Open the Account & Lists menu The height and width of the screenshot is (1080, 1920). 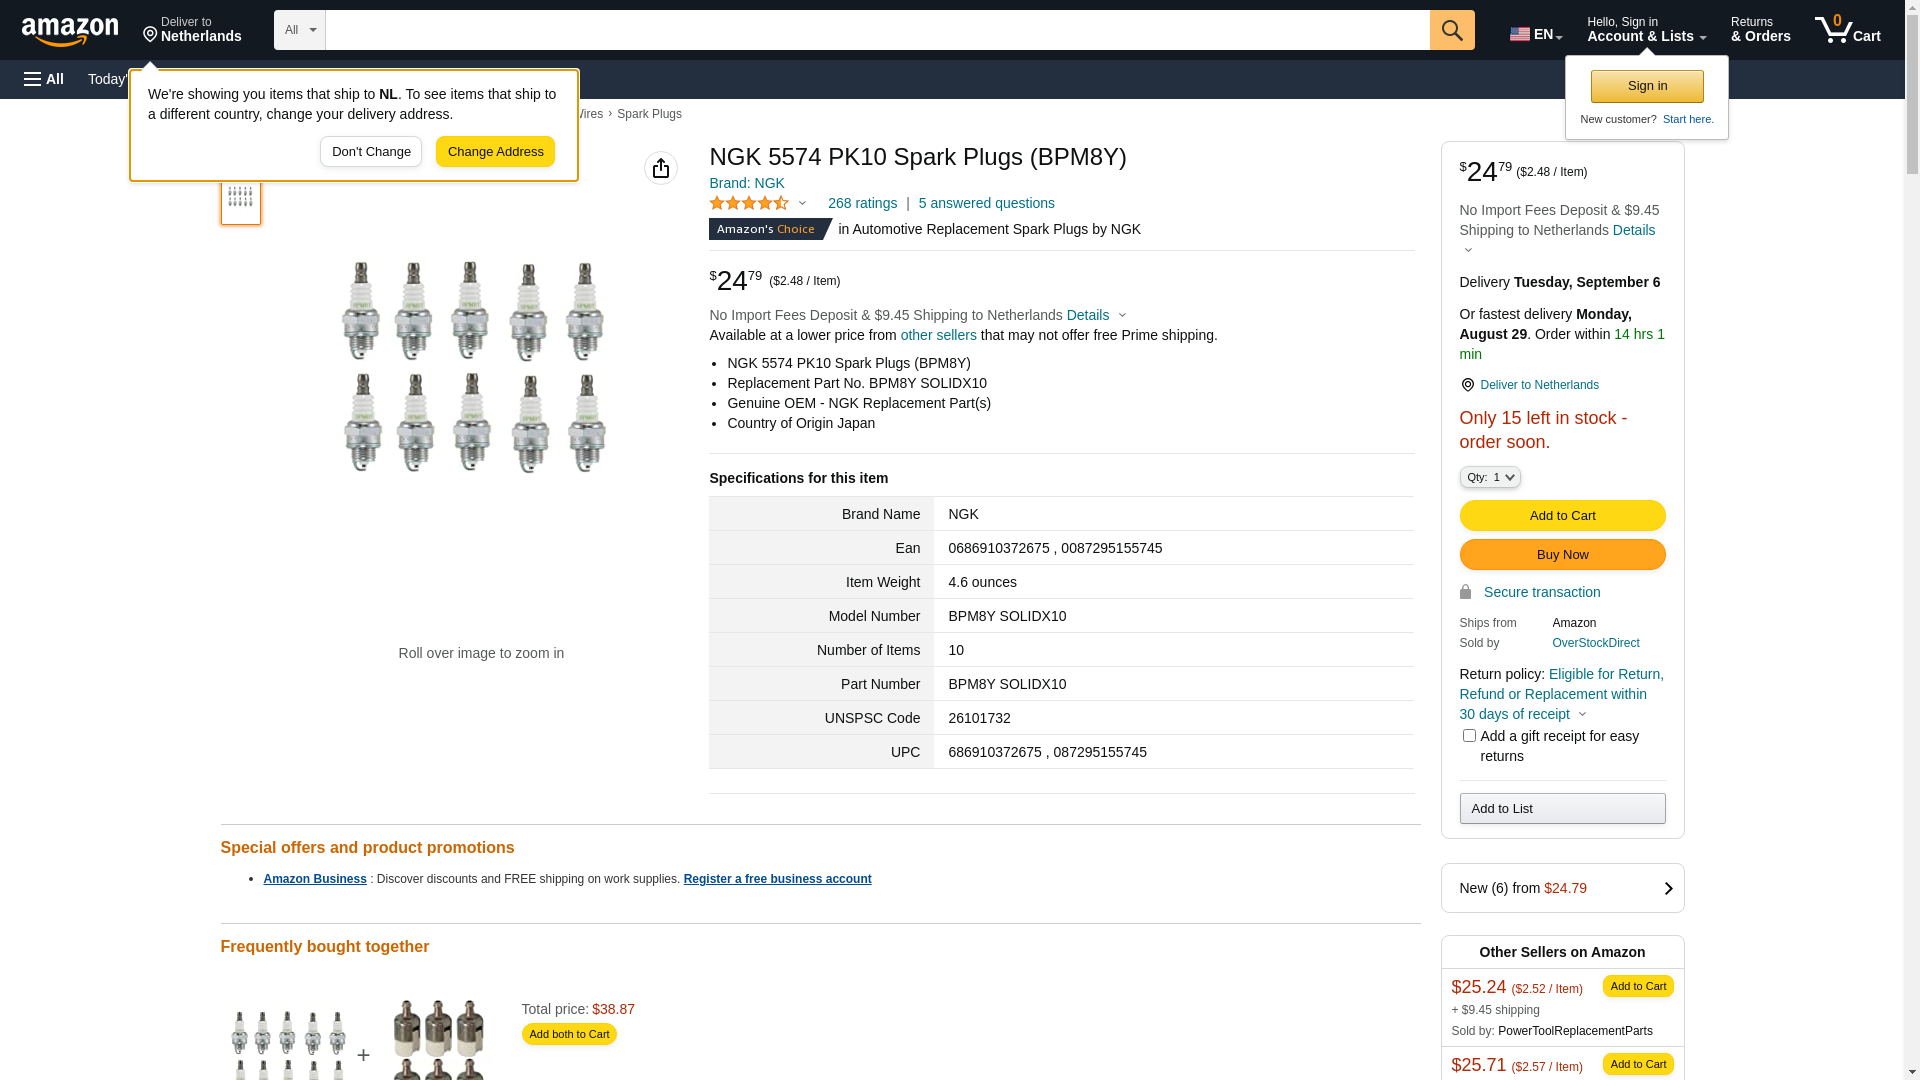(1646, 30)
